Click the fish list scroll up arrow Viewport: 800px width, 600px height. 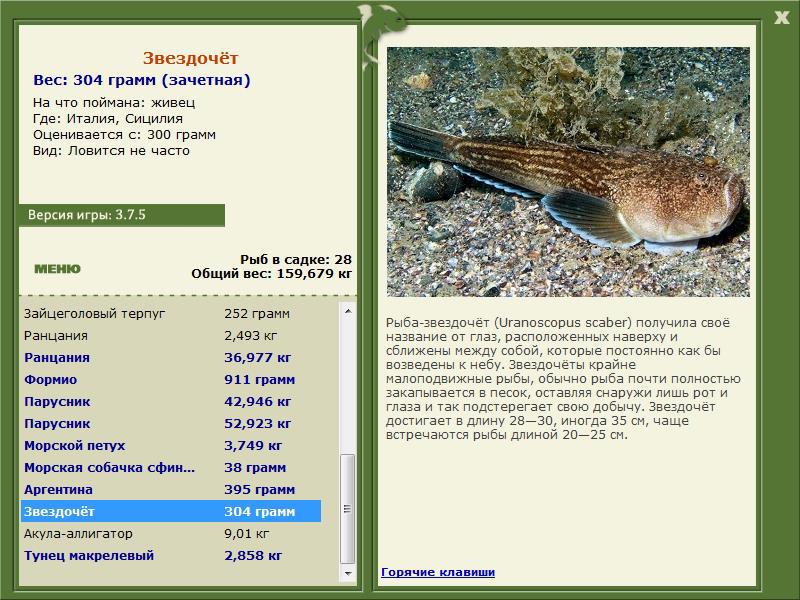[x=348, y=311]
